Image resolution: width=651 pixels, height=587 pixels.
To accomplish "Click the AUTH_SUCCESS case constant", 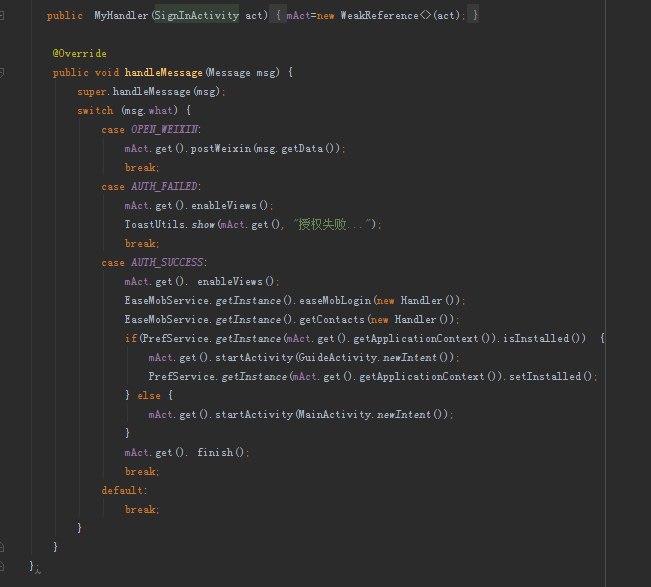I will tap(167, 262).
